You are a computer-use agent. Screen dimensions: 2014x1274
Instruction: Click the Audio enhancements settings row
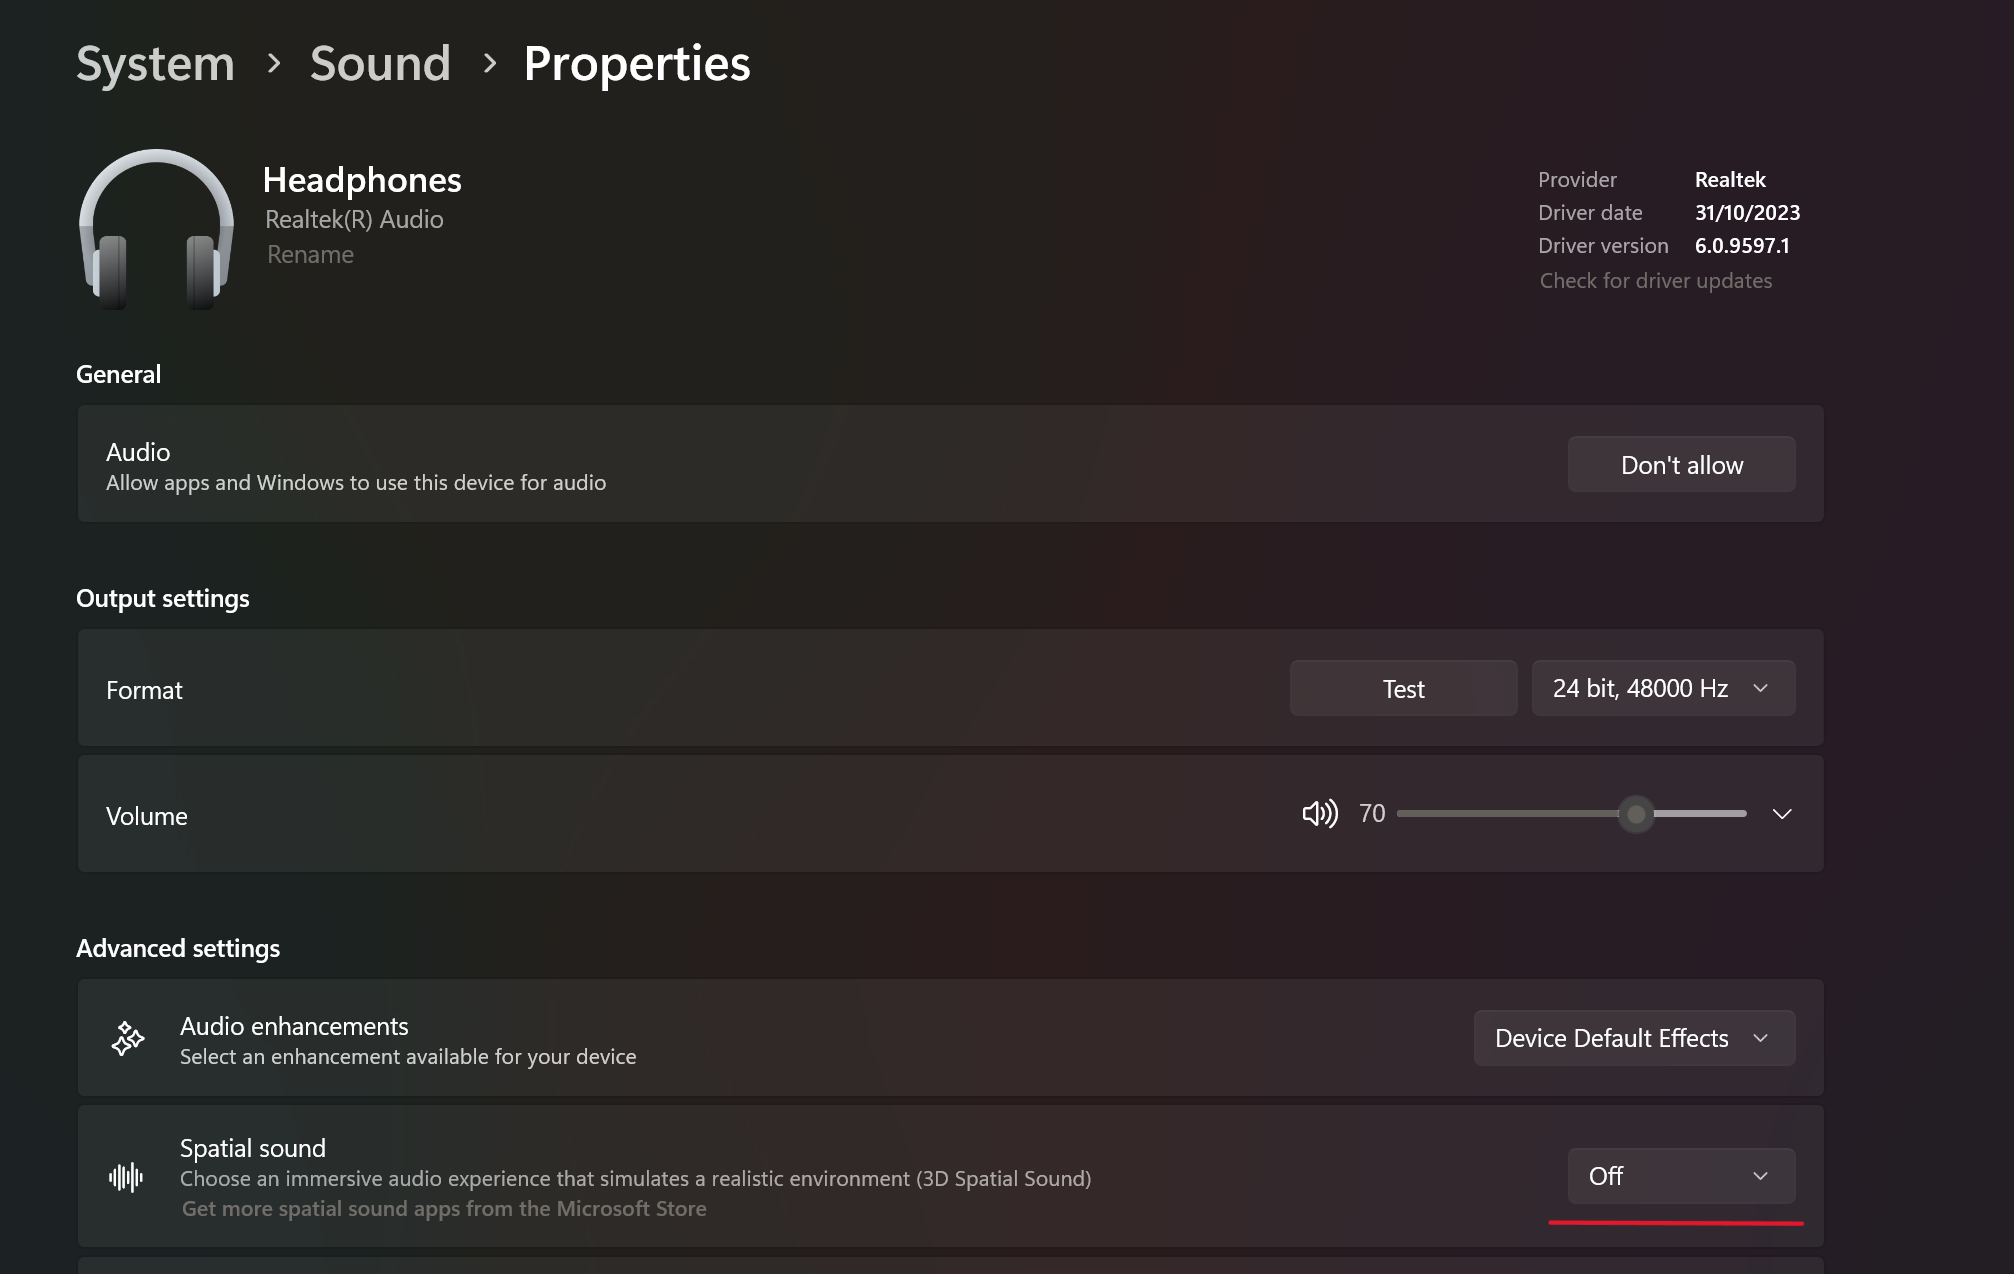point(800,1039)
